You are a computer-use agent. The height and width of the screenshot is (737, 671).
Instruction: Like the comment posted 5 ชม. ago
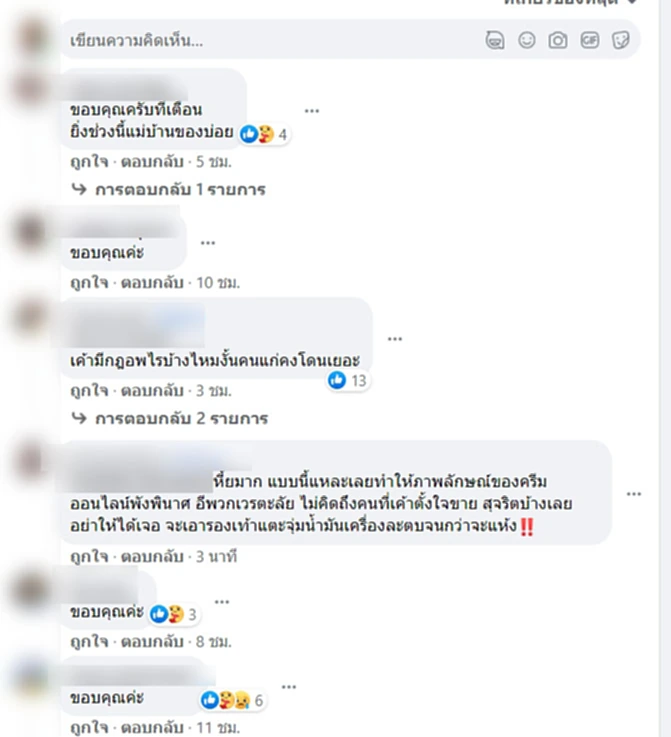point(89,162)
